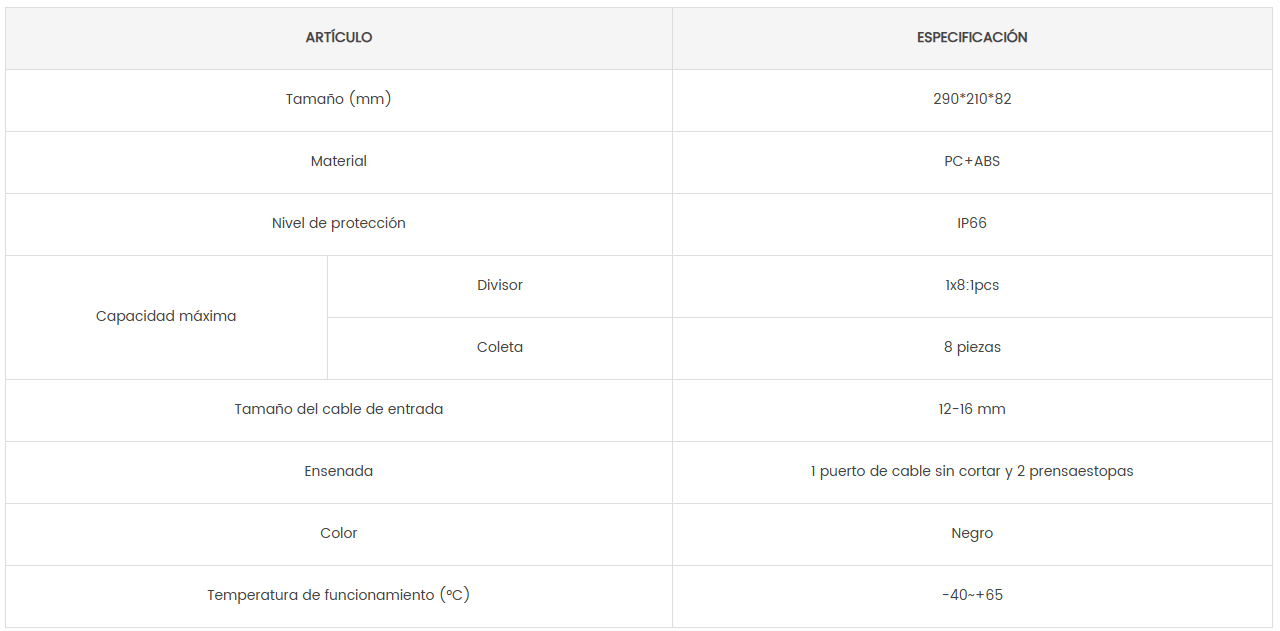Click the -40~+65 temperature value

click(972, 595)
